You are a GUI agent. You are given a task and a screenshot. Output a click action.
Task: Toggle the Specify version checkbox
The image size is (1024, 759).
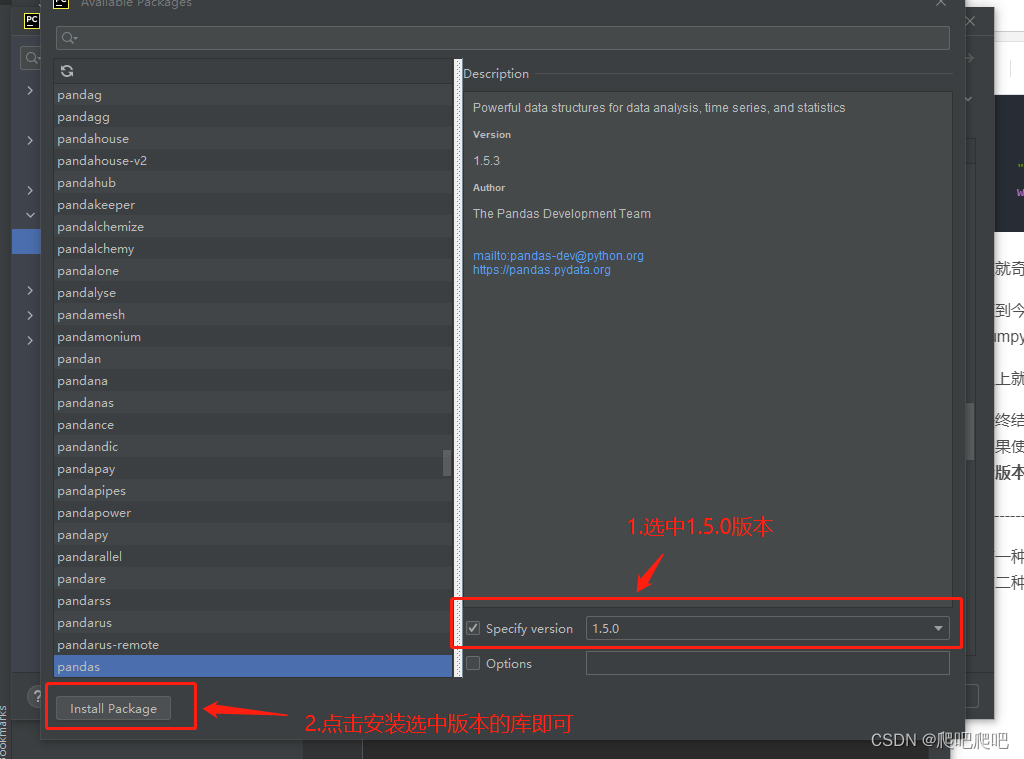(473, 628)
